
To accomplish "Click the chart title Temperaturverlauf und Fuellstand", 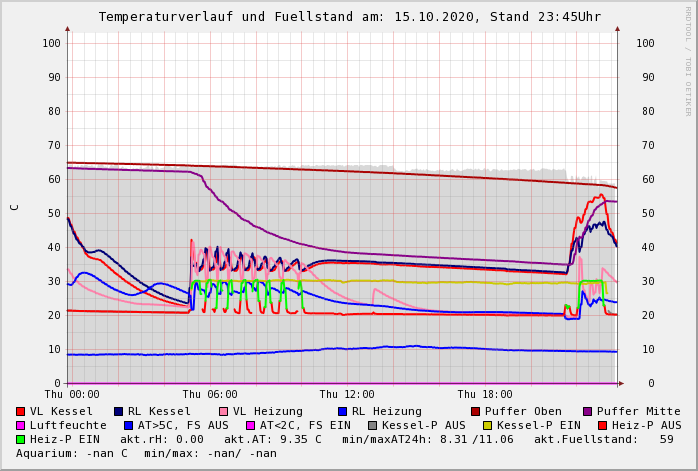I will click(x=349, y=17).
